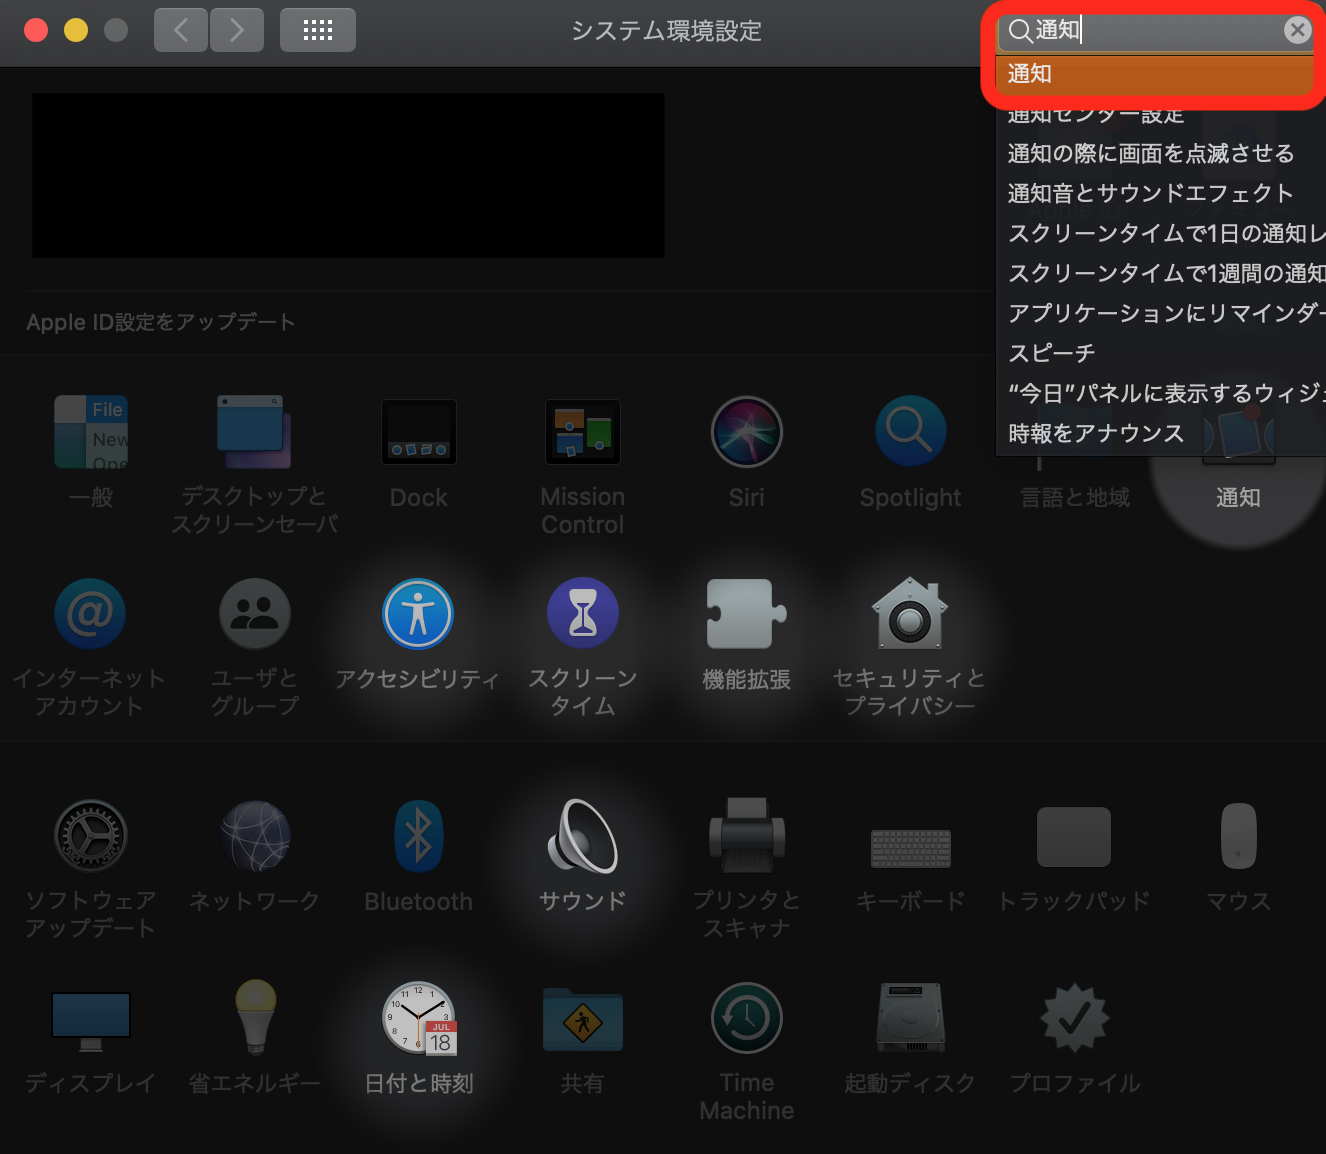Select スクリーンタイムで1週間の通知 suggestion
1326x1154 pixels.
pos(1161,273)
